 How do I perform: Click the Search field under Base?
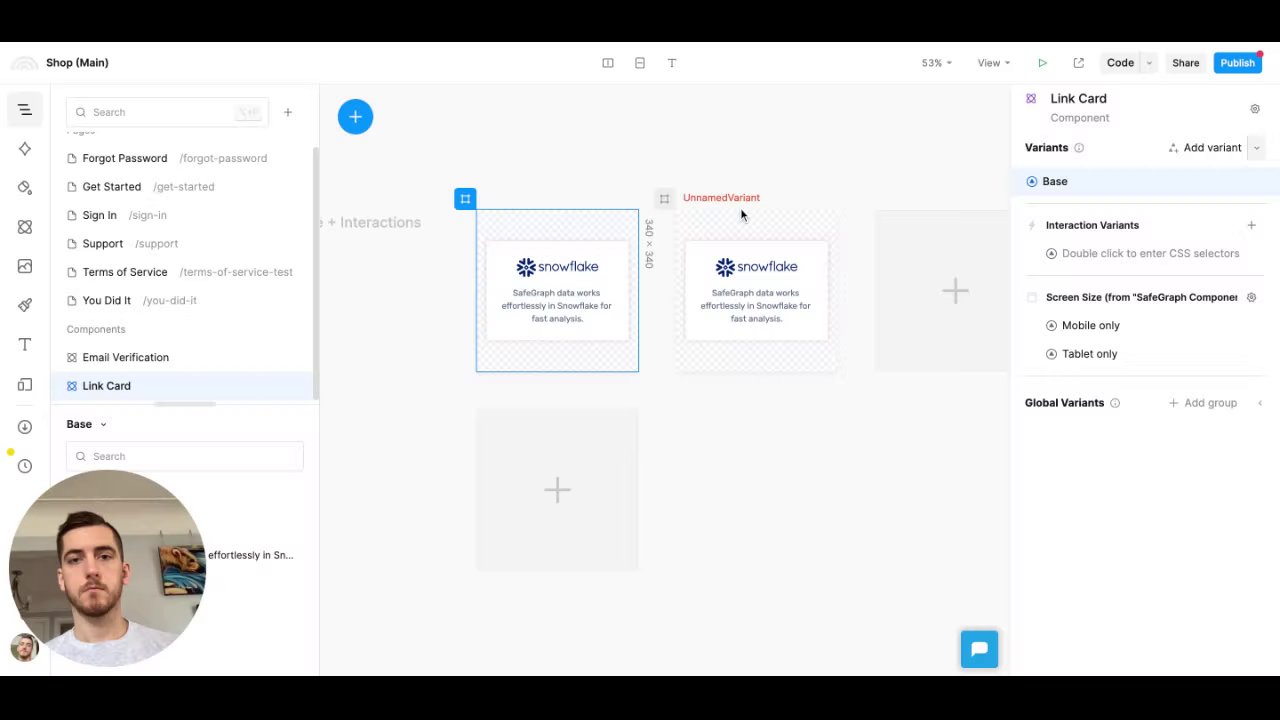coord(185,456)
